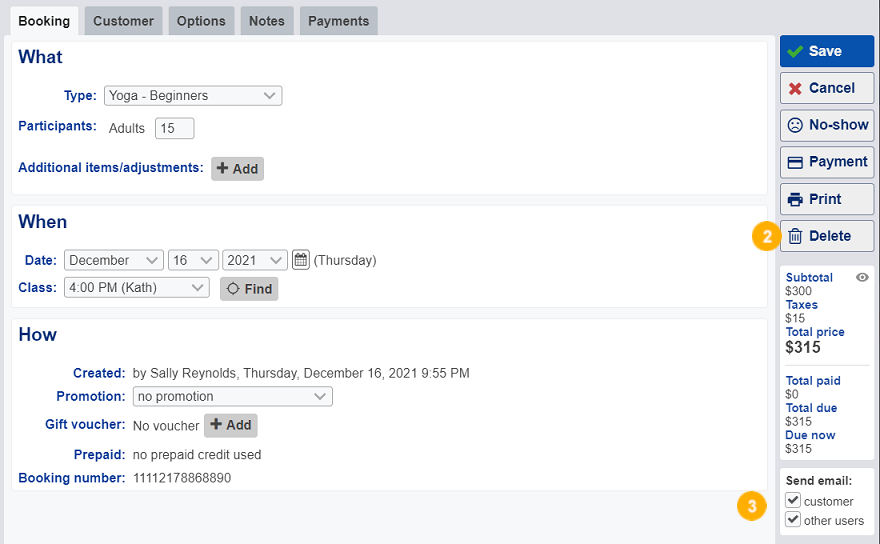Screen dimensions: 880x544
Task: Click the Created by Sally Reynolds text
Action: coord(301,373)
